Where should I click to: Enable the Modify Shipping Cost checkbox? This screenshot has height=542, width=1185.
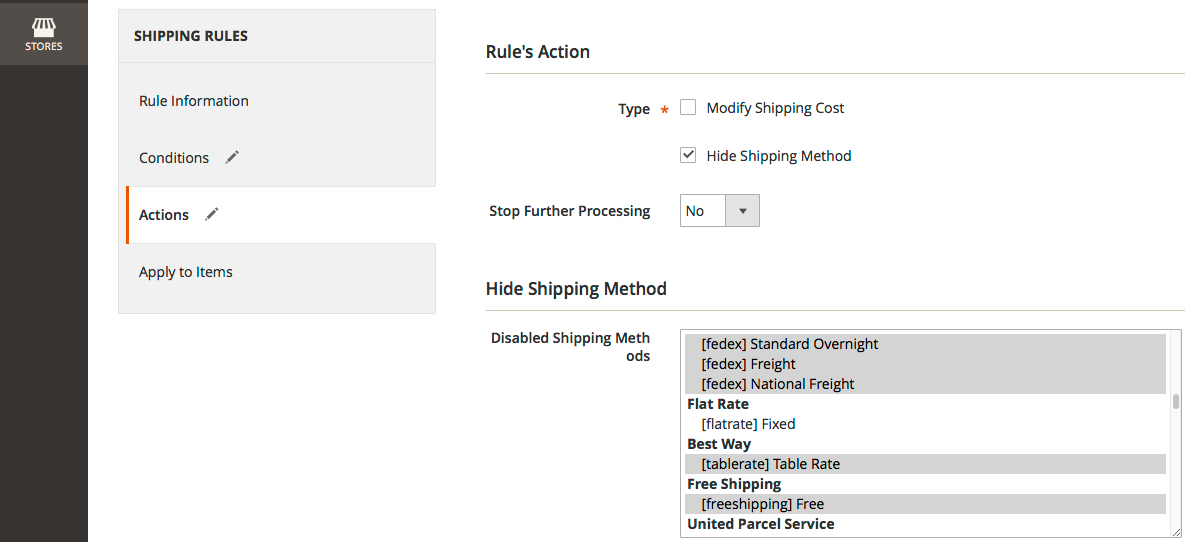click(x=688, y=107)
